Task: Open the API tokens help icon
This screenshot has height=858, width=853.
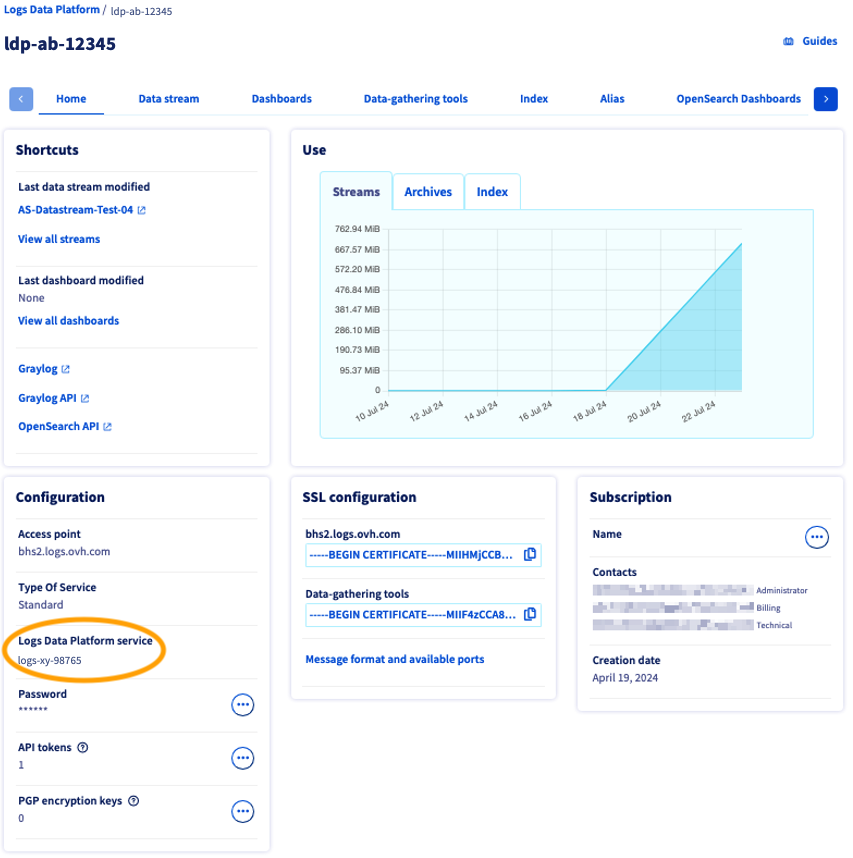Action: click(82, 747)
